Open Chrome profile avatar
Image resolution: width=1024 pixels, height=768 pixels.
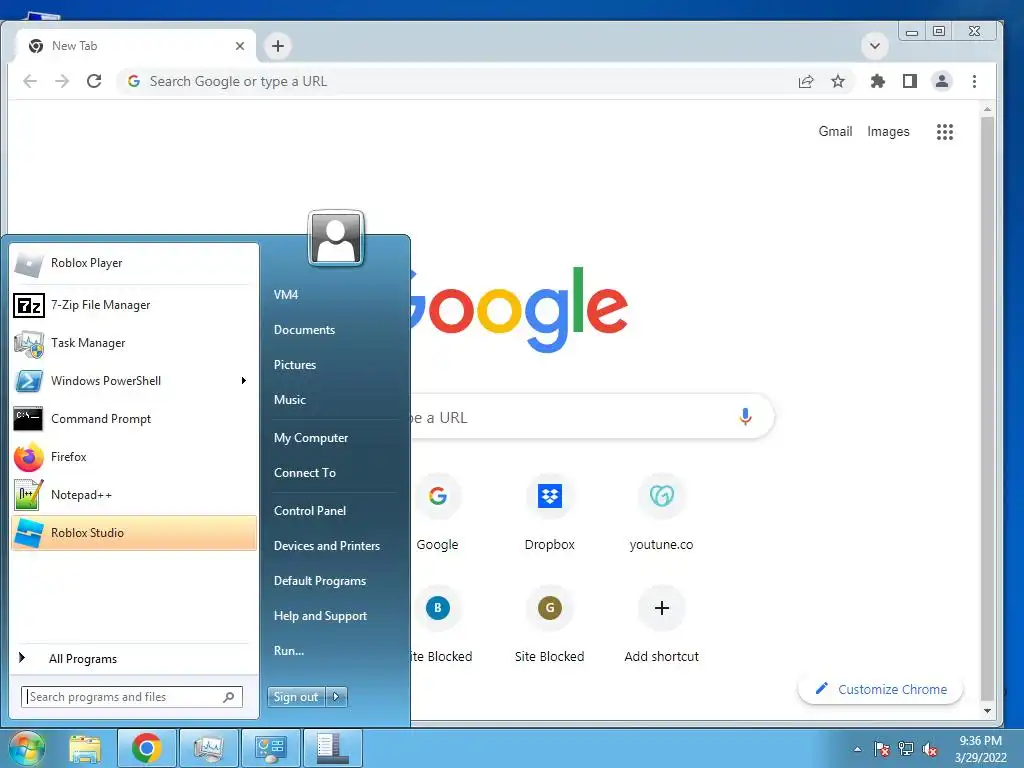[942, 81]
